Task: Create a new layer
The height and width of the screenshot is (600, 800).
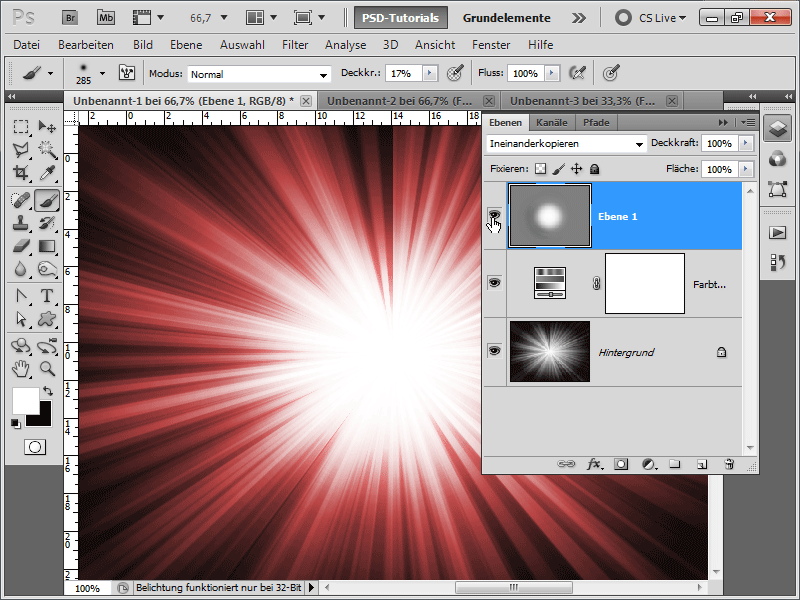Action: [x=702, y=464]
